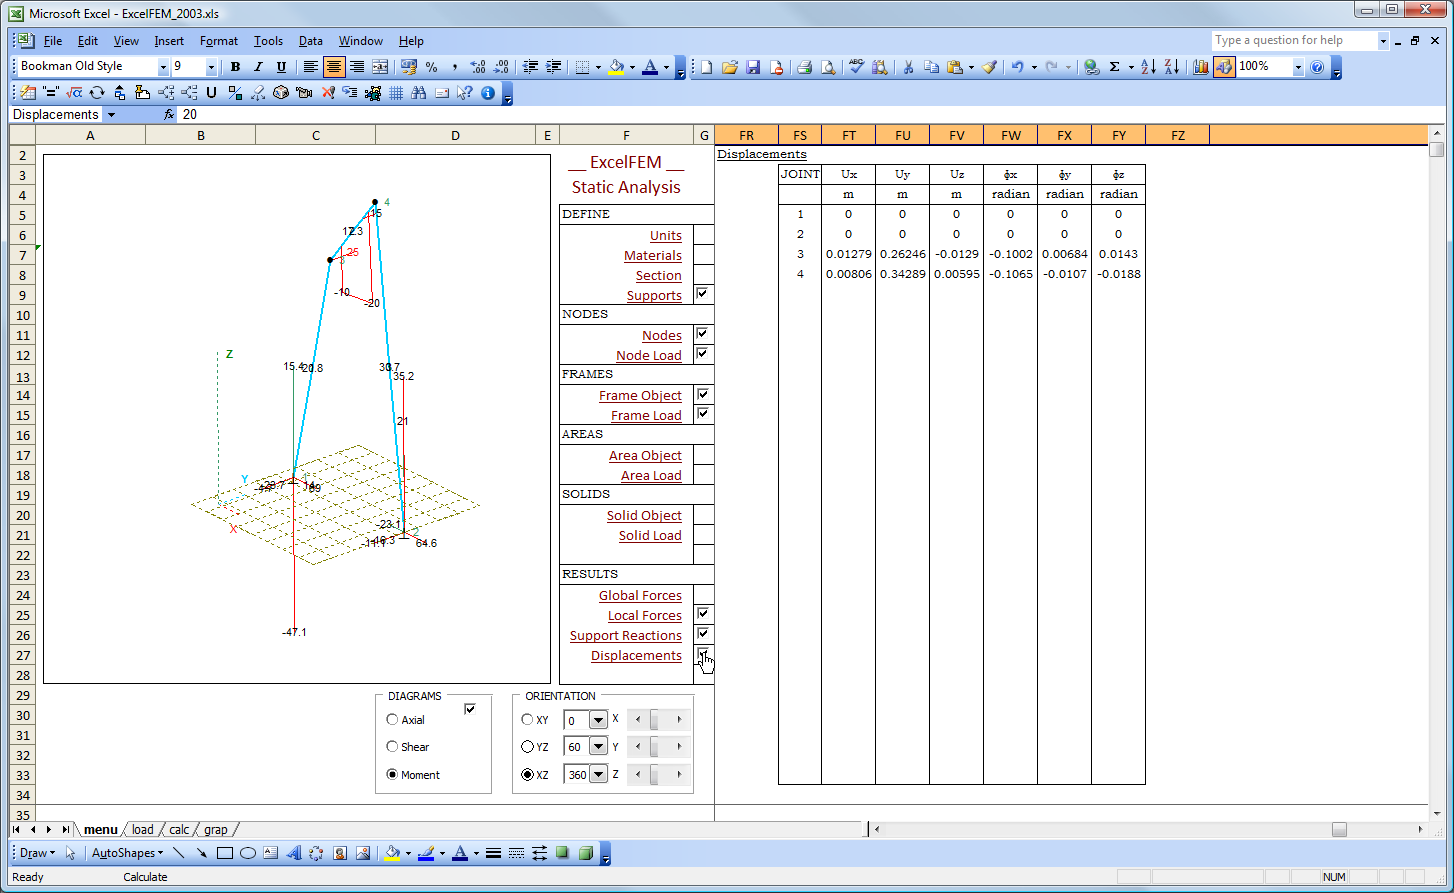Viewport: 1454px width, 893px height.
Task: Open the X angle dropdown showing 0
Action: (x=598, y=720)
